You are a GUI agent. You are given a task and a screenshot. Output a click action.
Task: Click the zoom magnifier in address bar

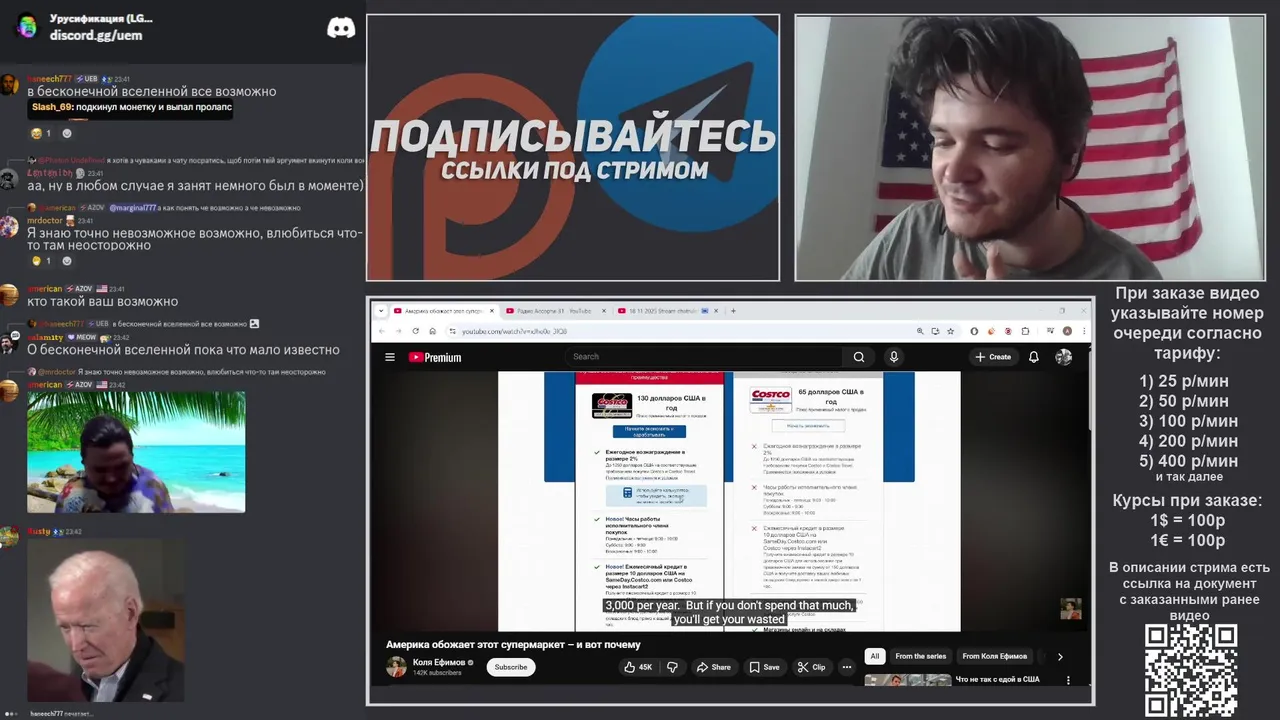coord(920,331)
